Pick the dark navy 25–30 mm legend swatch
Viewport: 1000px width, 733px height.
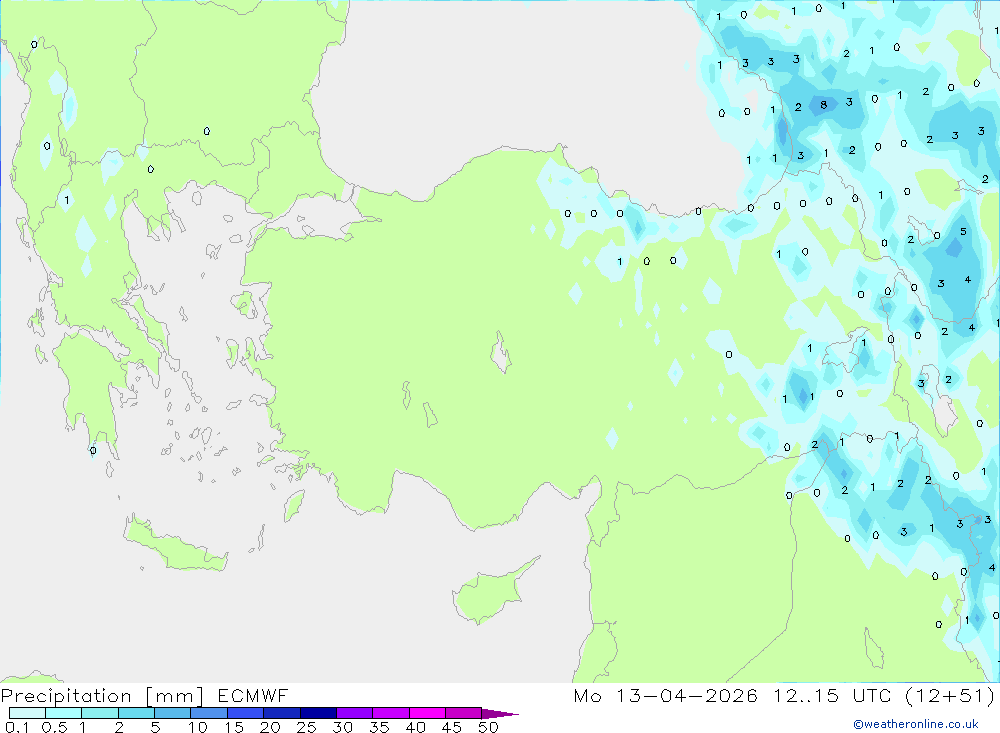[x=318, y=713]
